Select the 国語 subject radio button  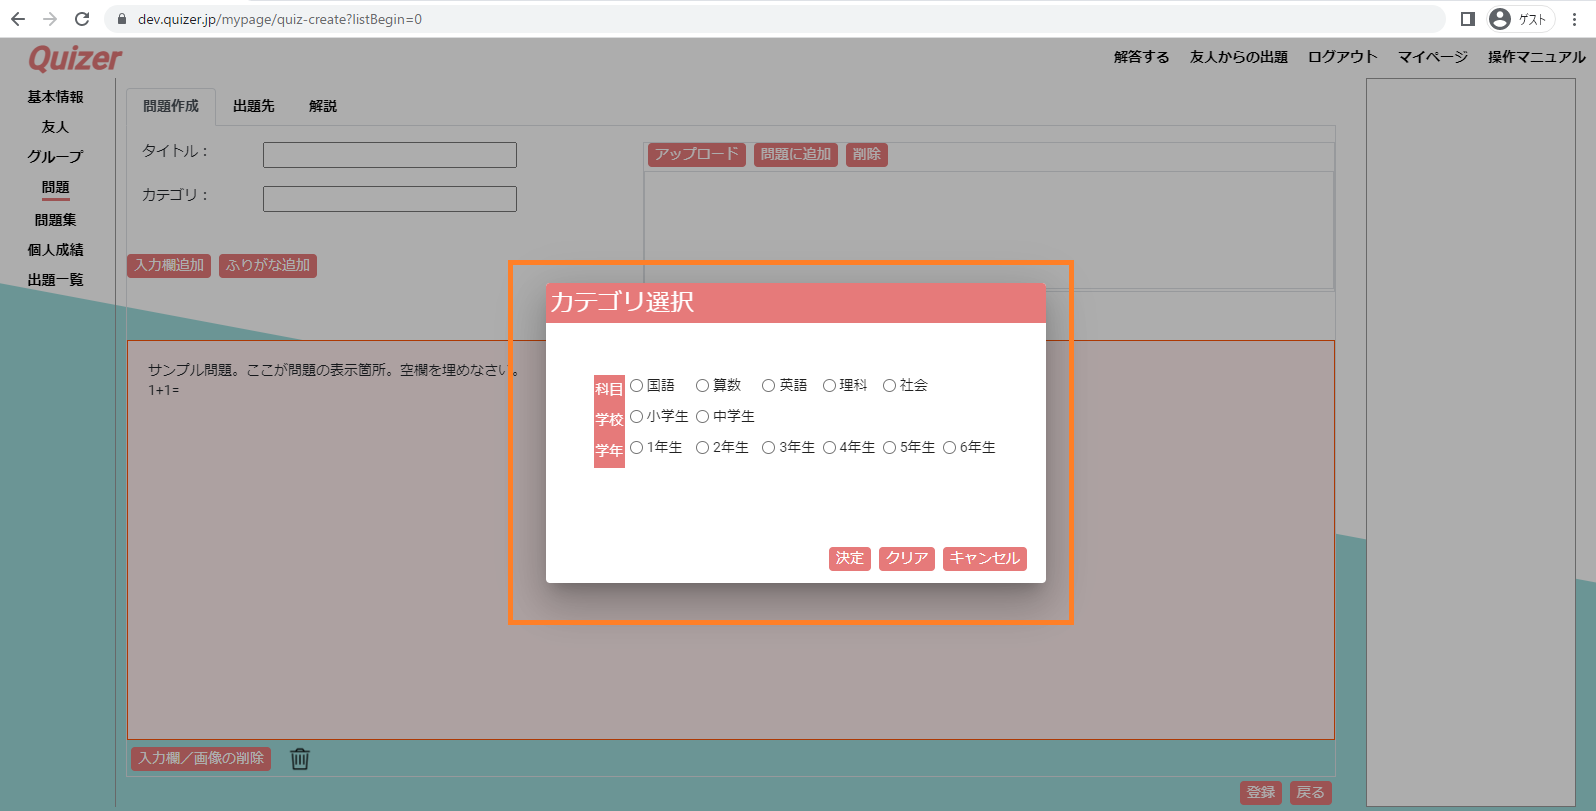(637, 386)
